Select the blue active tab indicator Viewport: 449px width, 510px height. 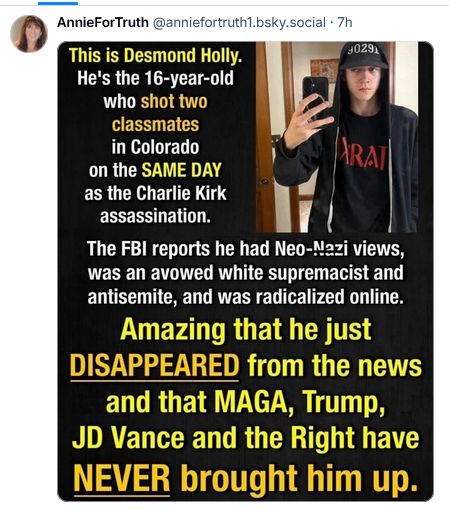(58, 3)
